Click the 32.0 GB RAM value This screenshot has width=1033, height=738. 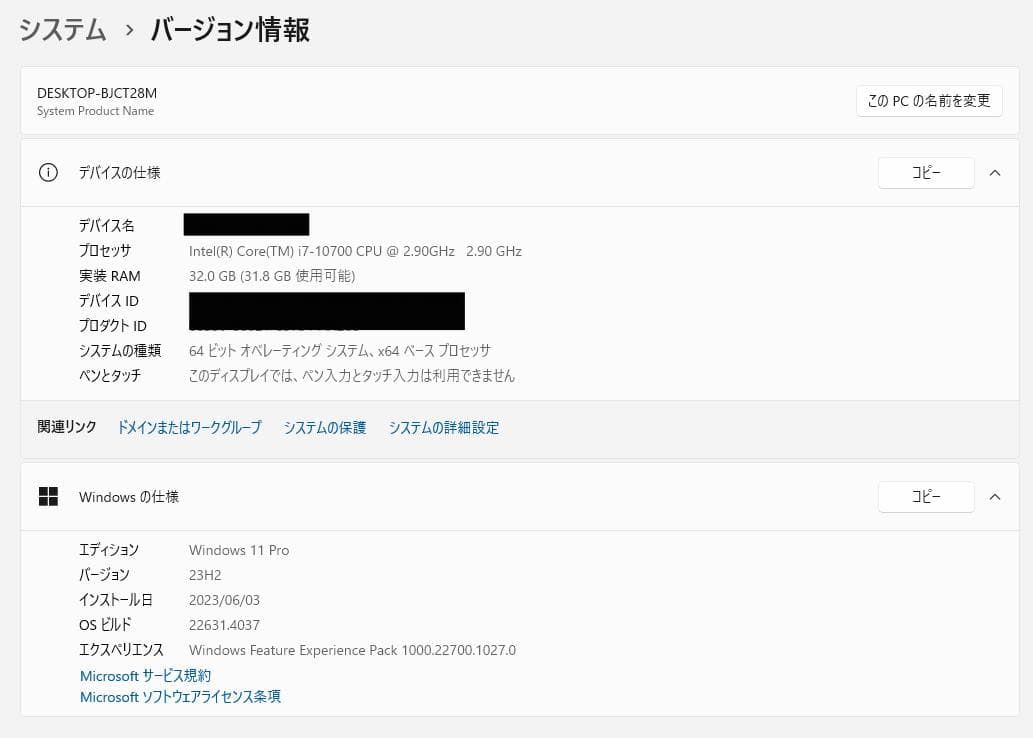tap(272, 276)
